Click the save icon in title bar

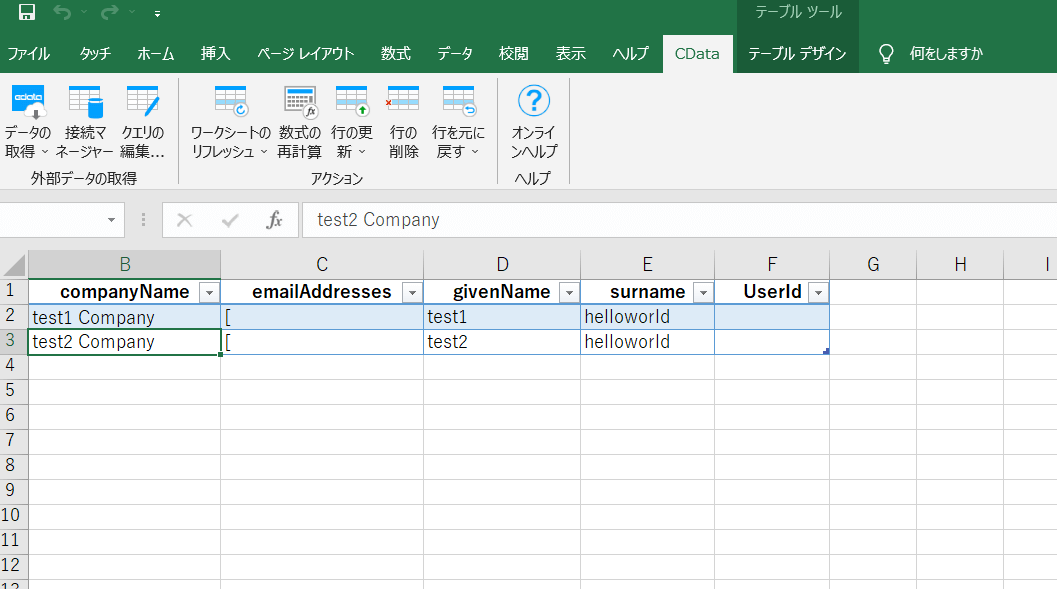(27, 13)
